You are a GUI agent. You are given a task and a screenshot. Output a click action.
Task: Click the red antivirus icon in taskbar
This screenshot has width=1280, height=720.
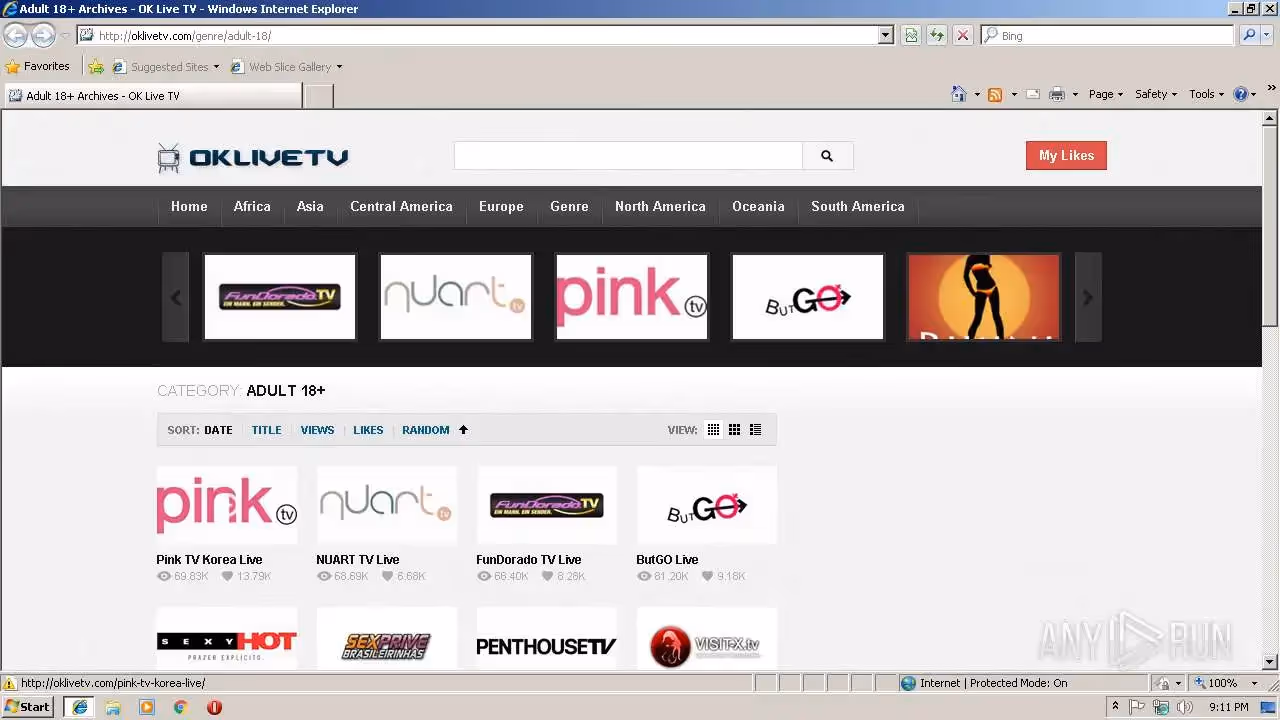tap(214, 707)
